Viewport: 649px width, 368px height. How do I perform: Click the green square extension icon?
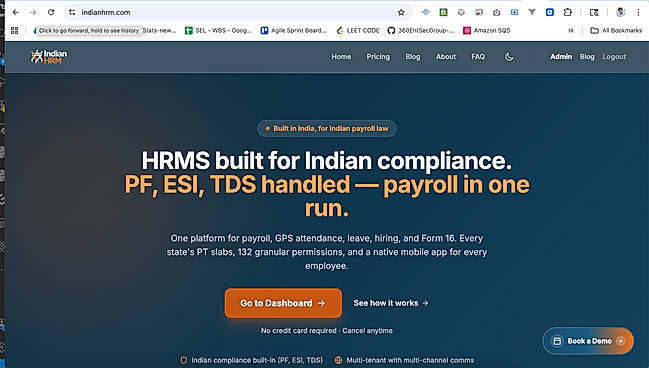pos(443,12)
